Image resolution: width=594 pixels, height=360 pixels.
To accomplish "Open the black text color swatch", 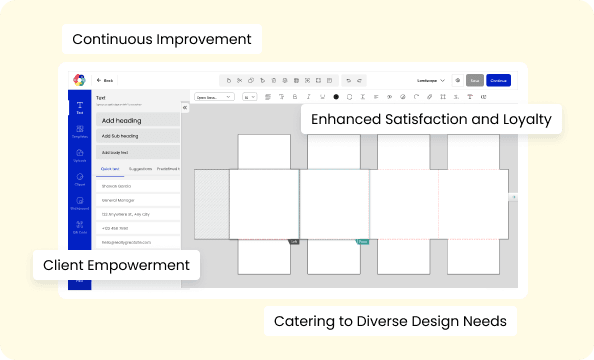I will click(x=336, y=97).
